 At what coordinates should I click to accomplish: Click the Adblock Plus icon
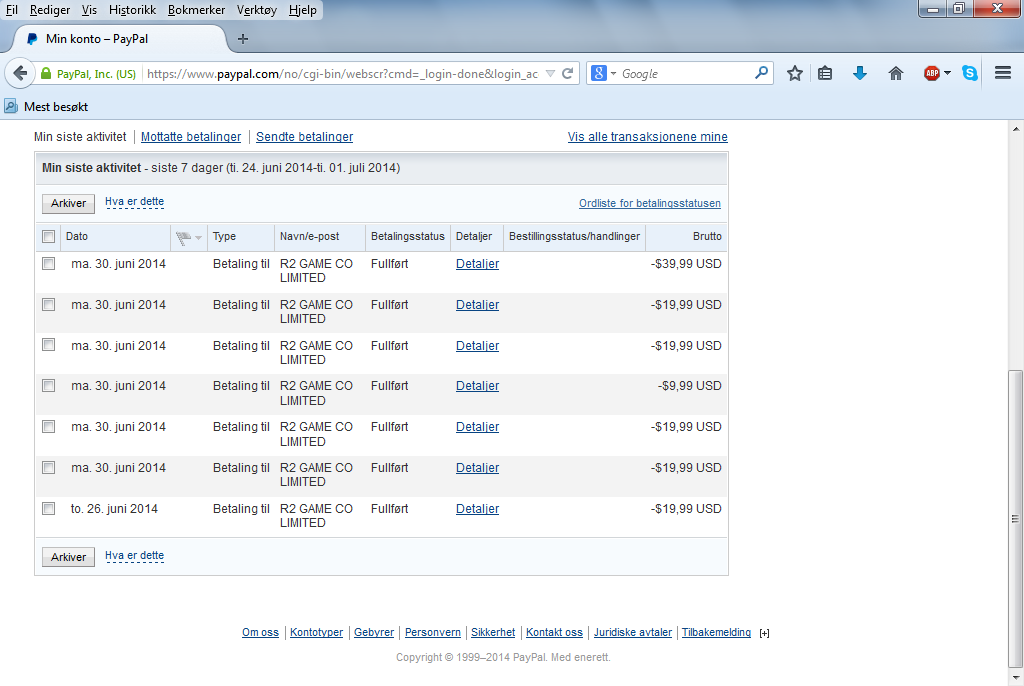[x=932, y=73]
